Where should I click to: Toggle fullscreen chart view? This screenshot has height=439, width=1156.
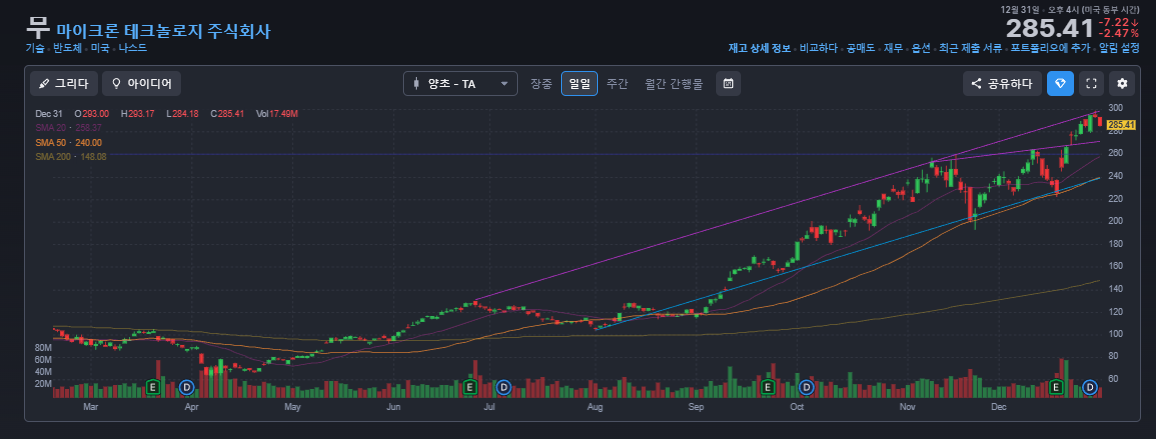pyautogui.click(x=1091, y=83)
